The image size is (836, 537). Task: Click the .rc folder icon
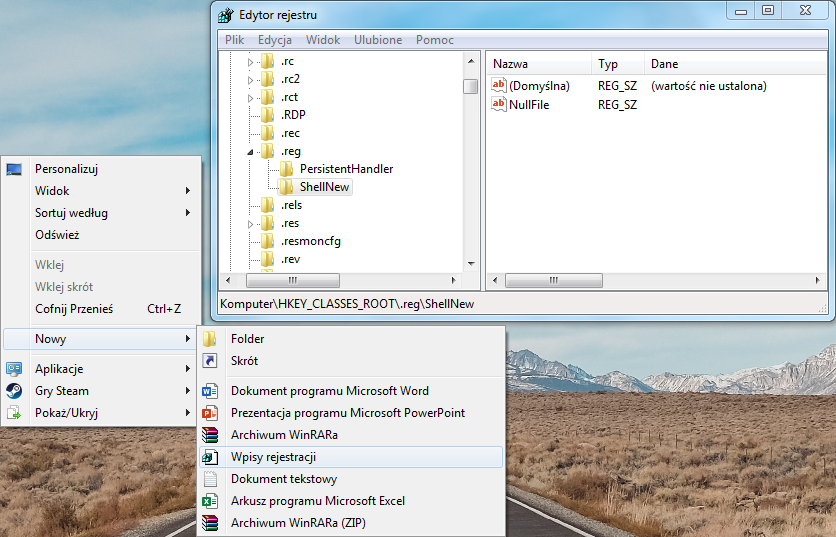point(267,61)
